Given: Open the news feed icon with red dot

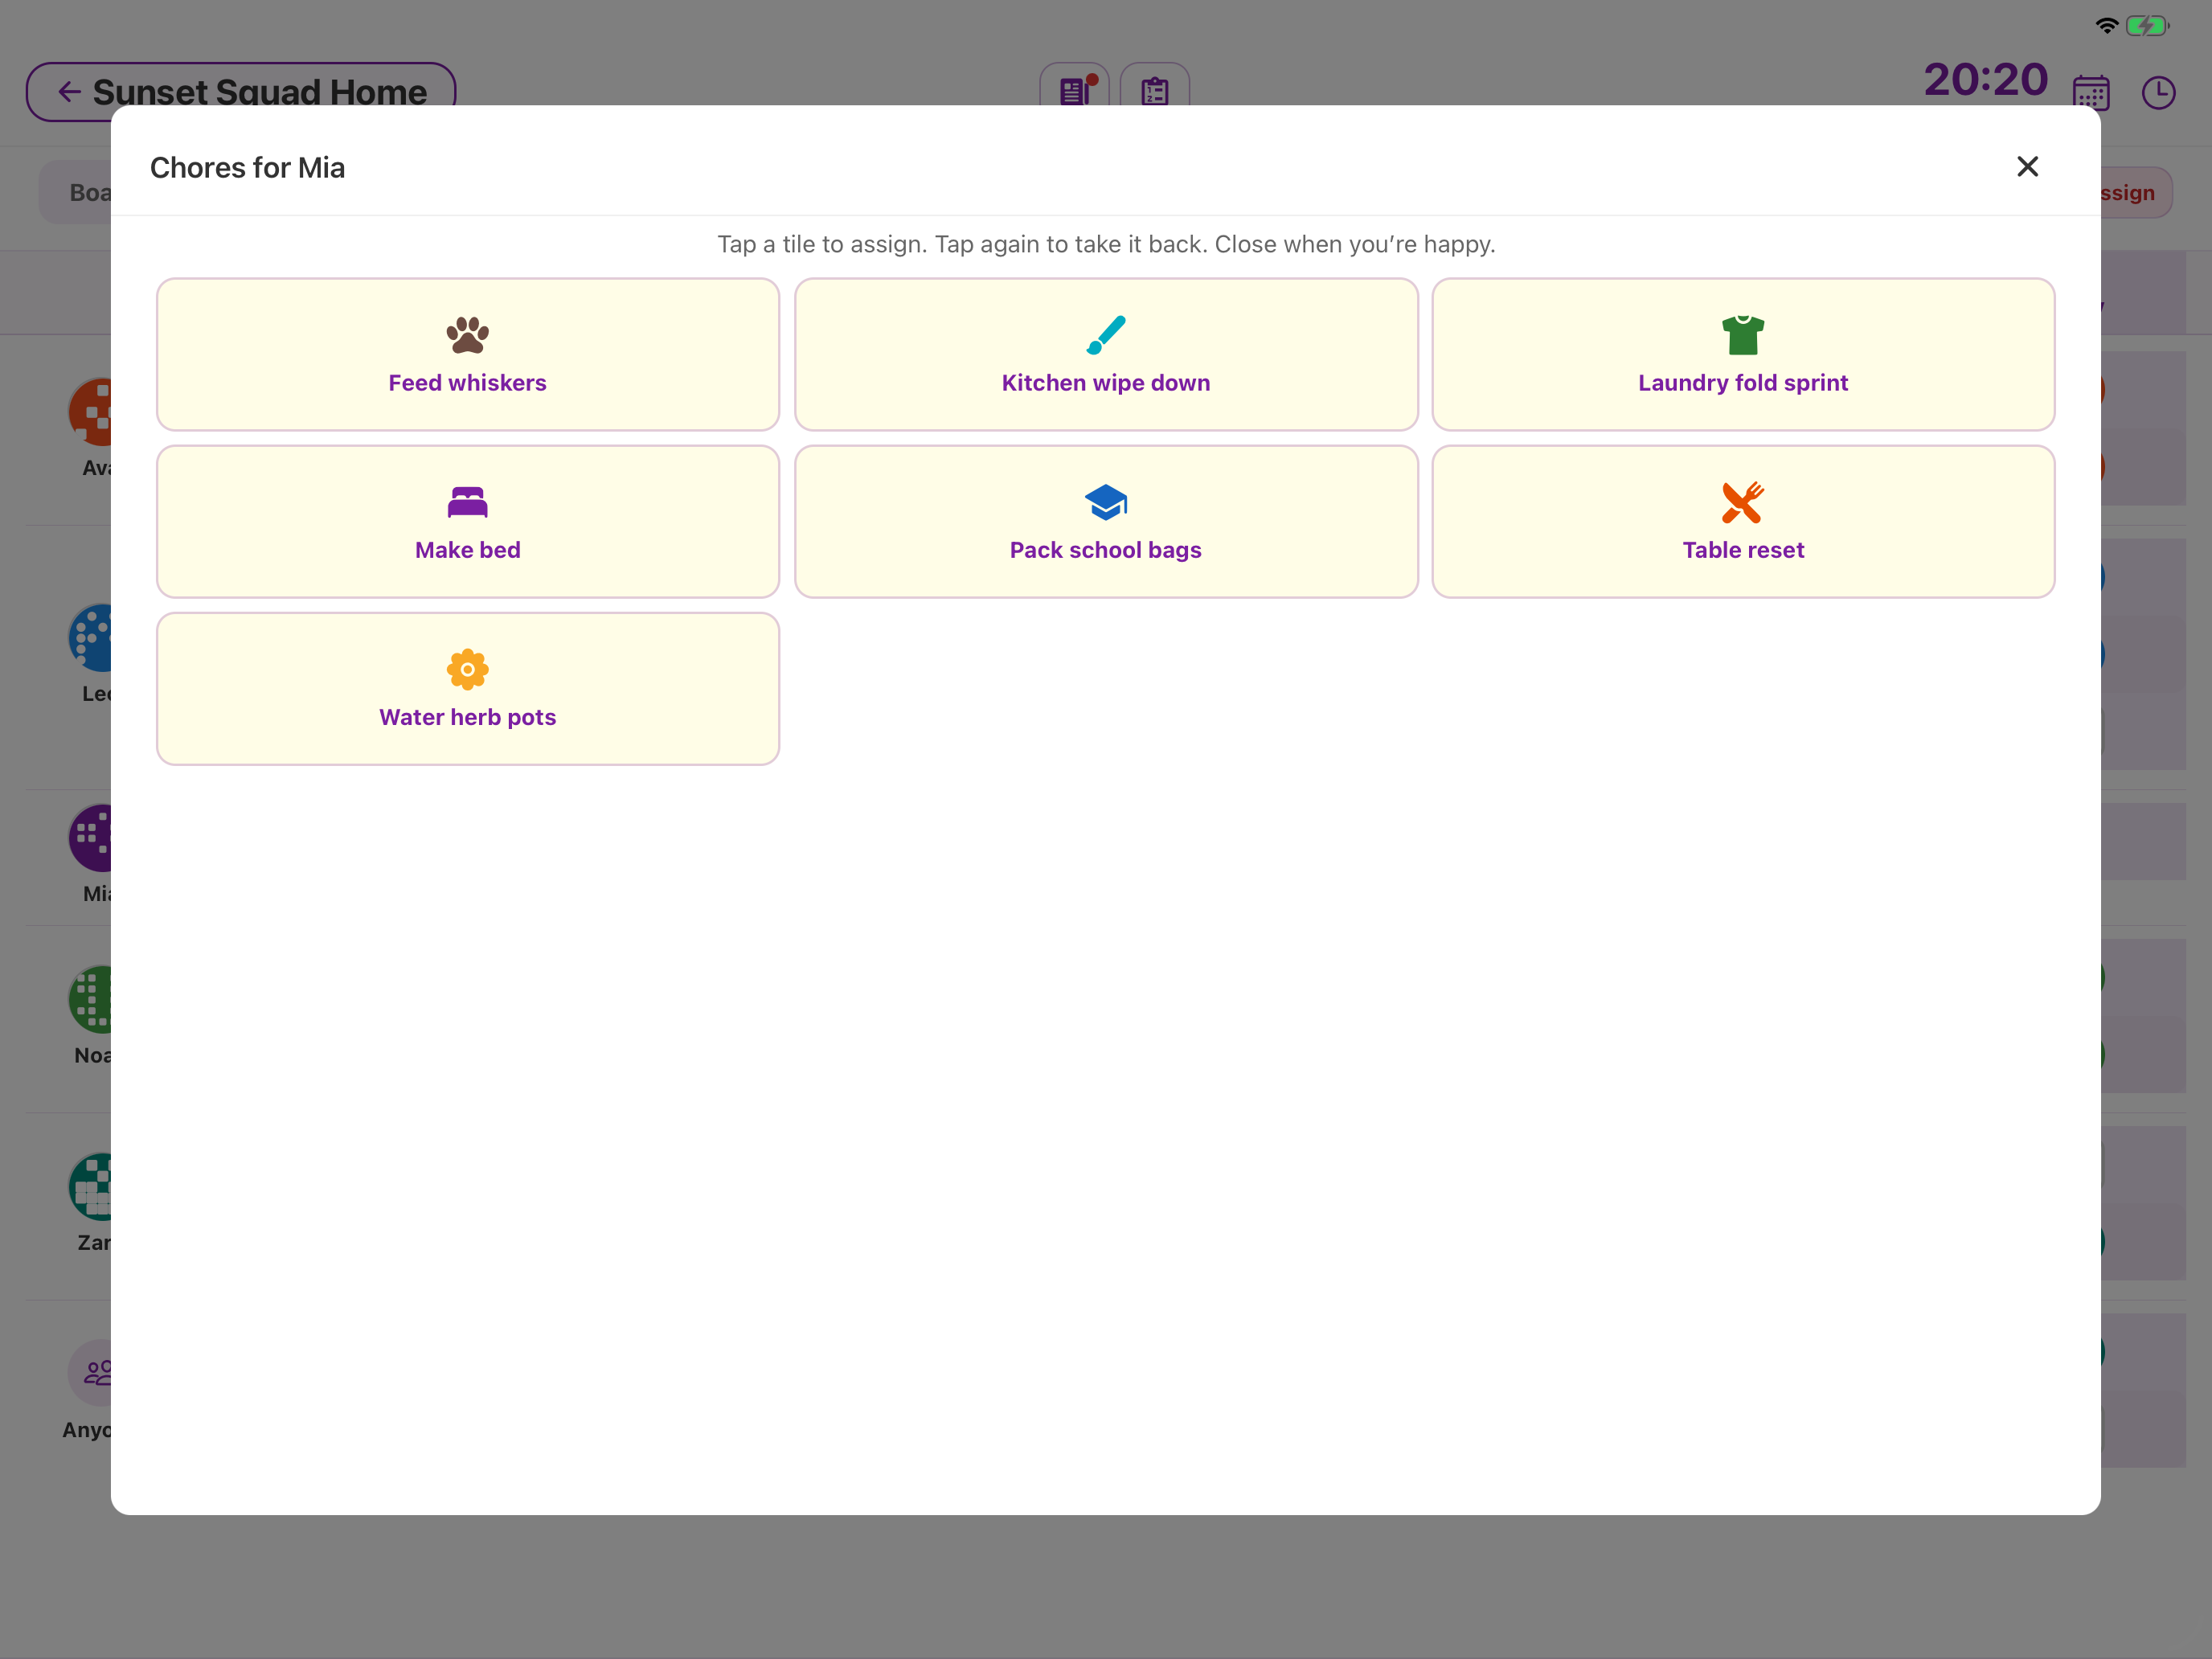Looking at the screenshot, I should [1074, 86].
